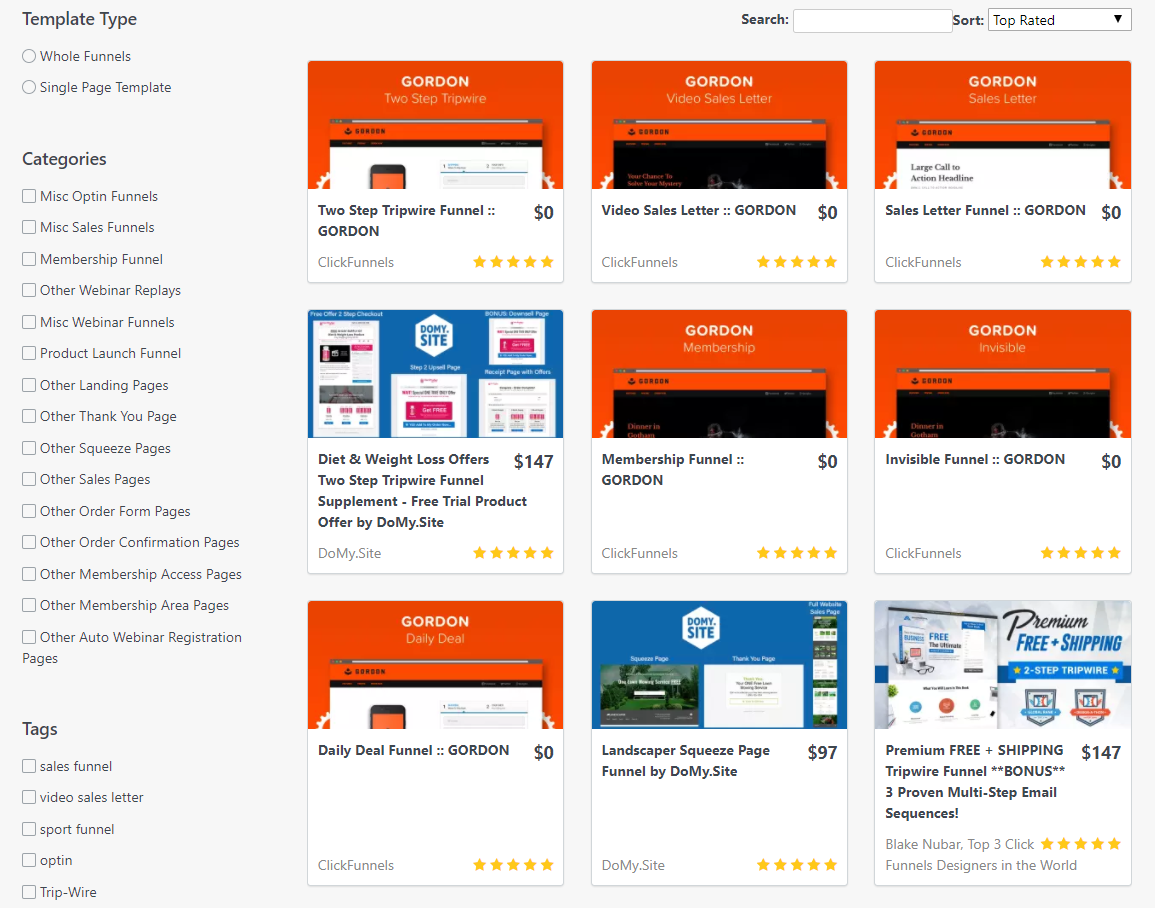Open Daily Deal Funnel :: GORDON title
This screenshot has width=1155, height=908.
pos(413,750)
